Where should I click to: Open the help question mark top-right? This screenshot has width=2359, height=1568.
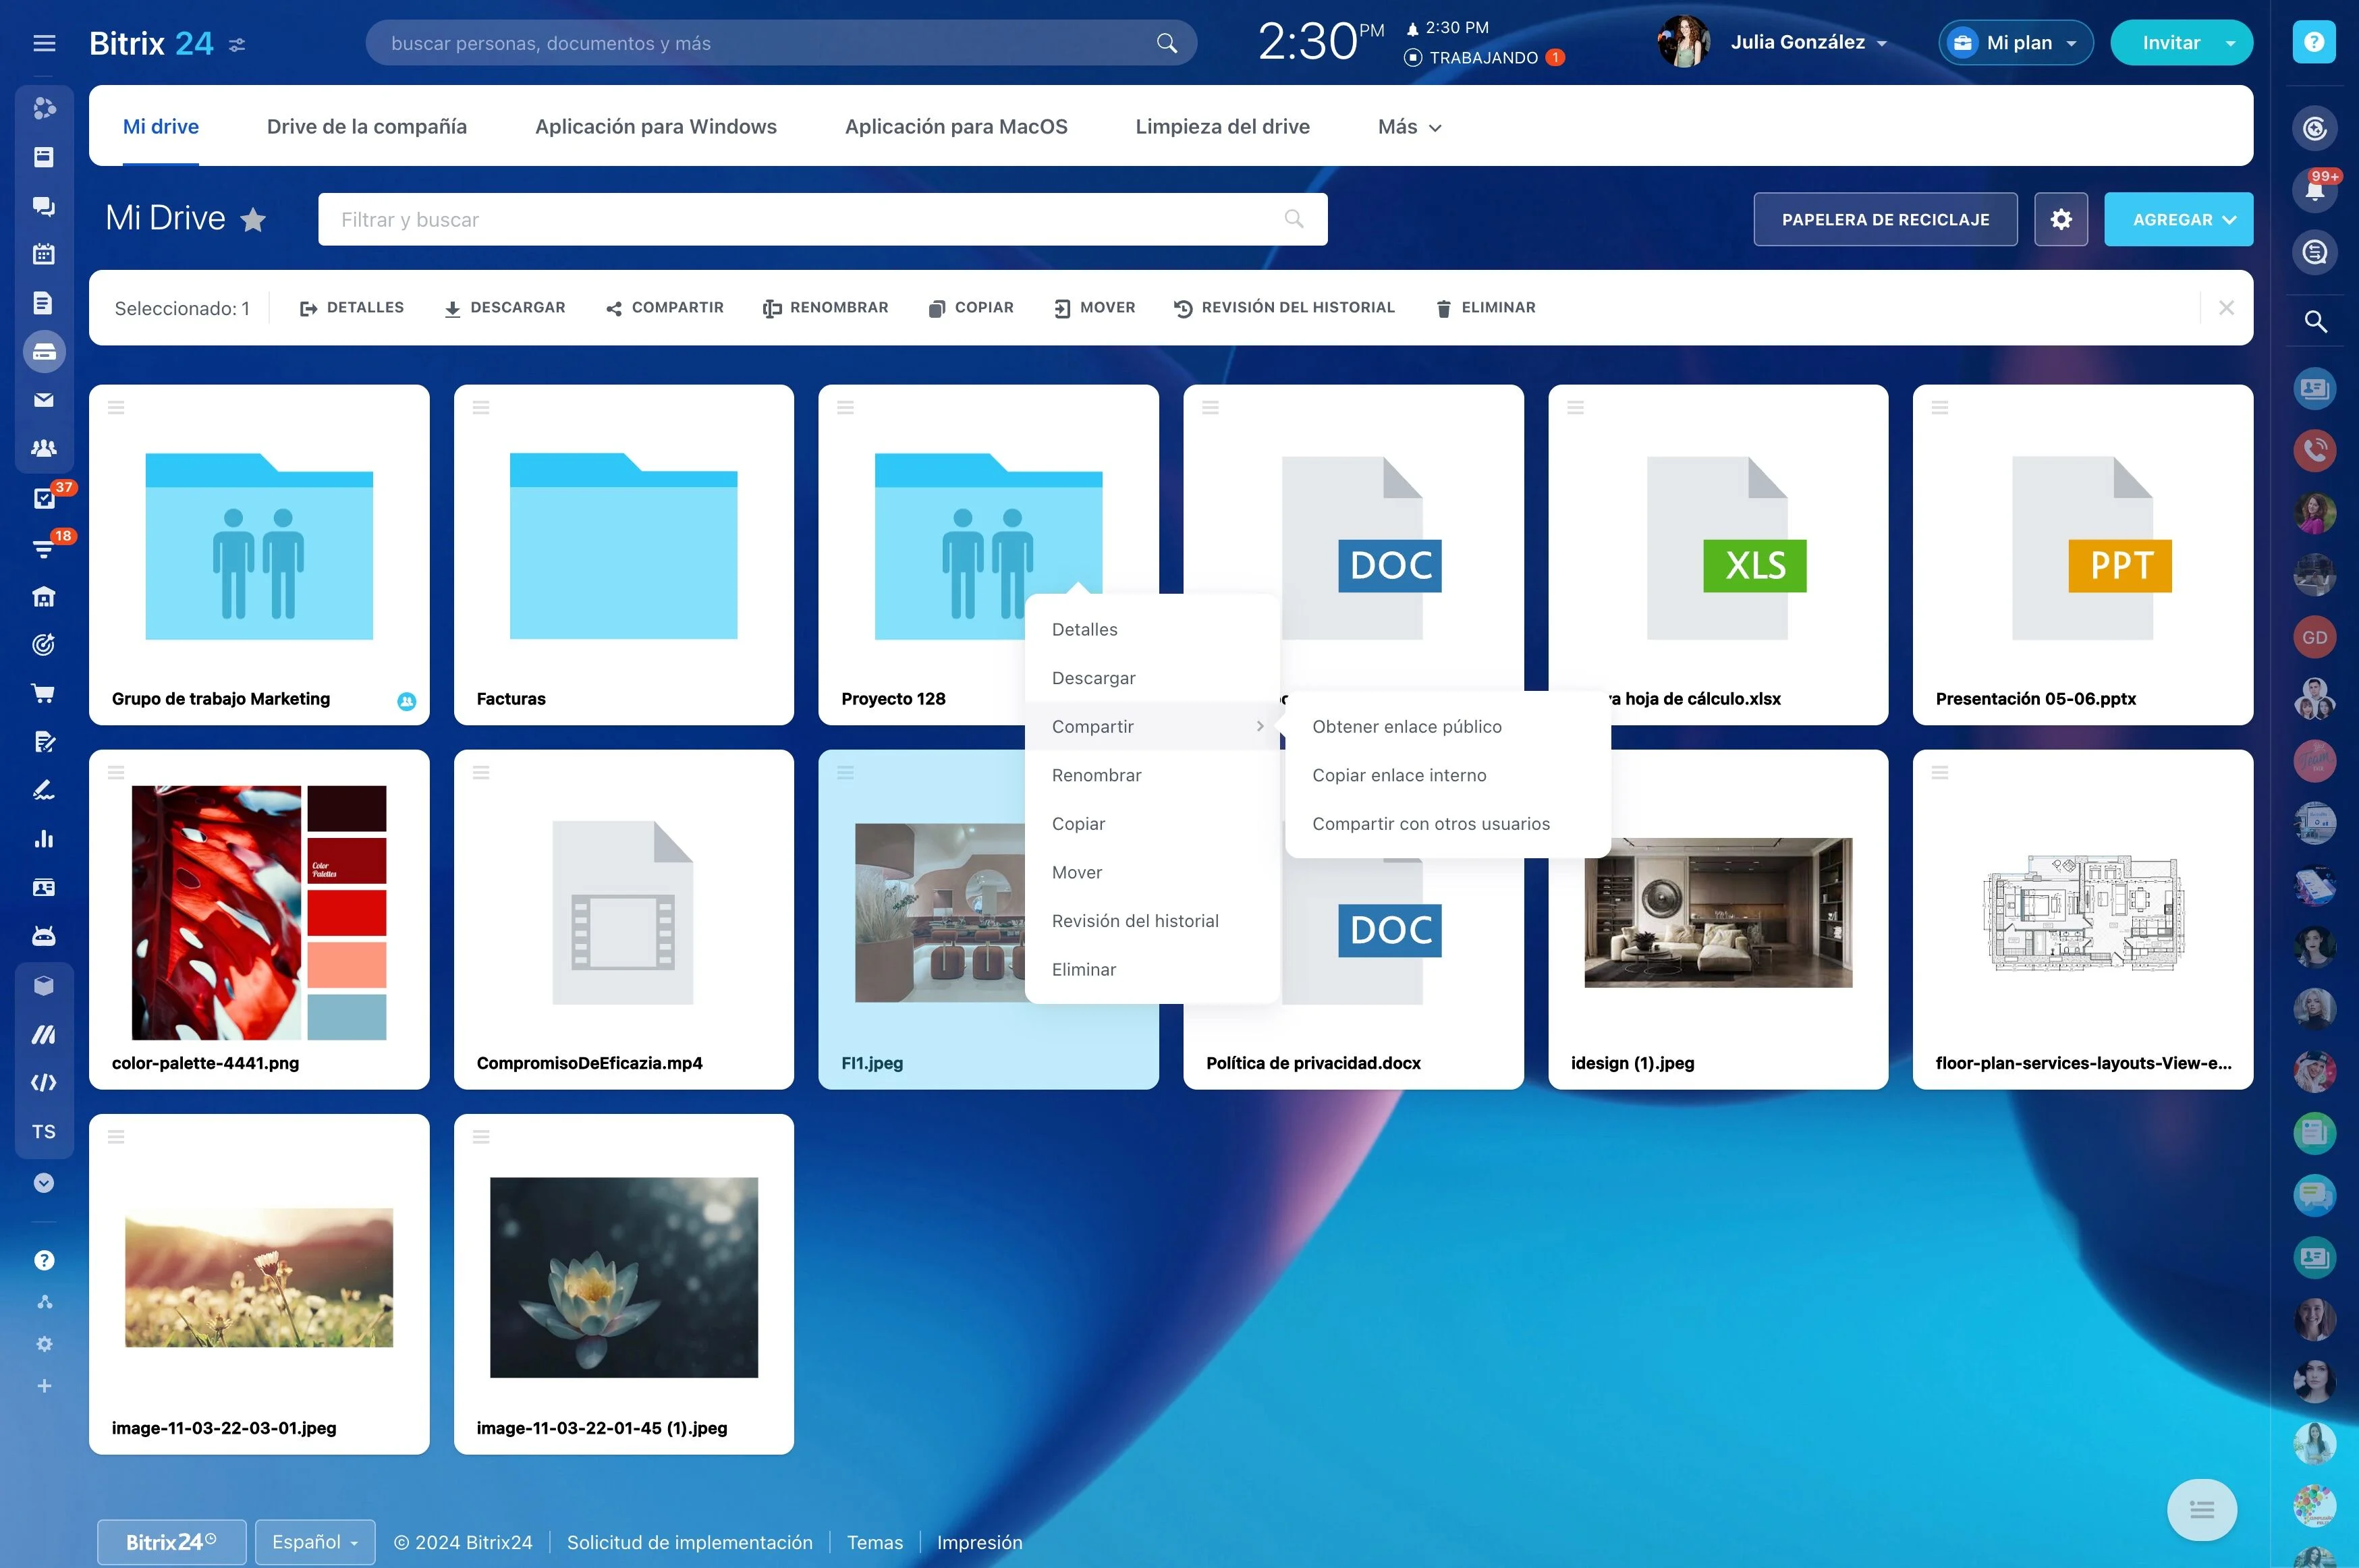[2313, 42]
